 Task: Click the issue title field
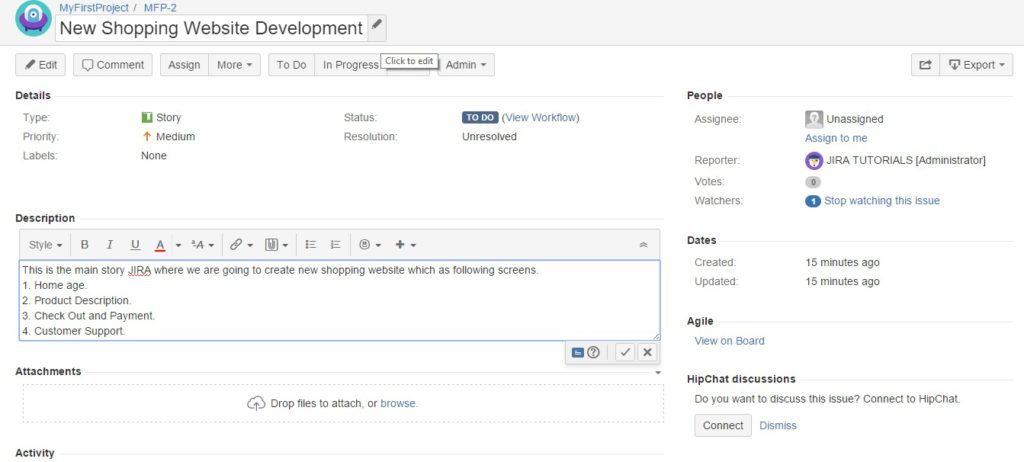pyautogui.click(x=211, y=28)
